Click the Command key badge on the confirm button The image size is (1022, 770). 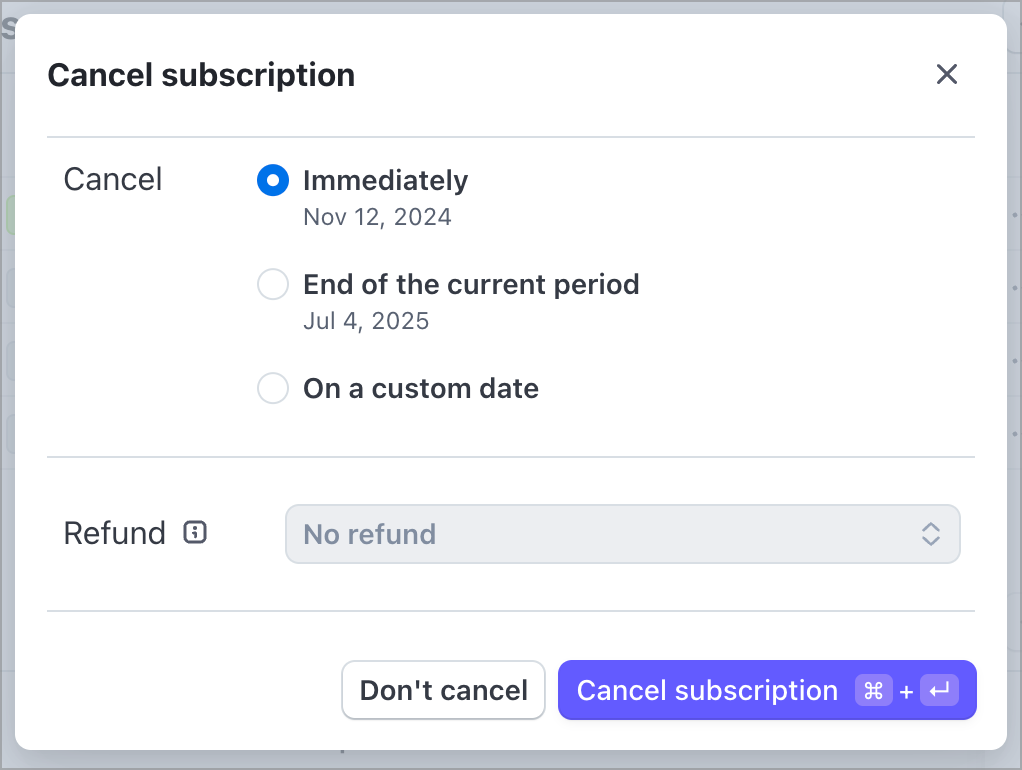tap(872, 690)
